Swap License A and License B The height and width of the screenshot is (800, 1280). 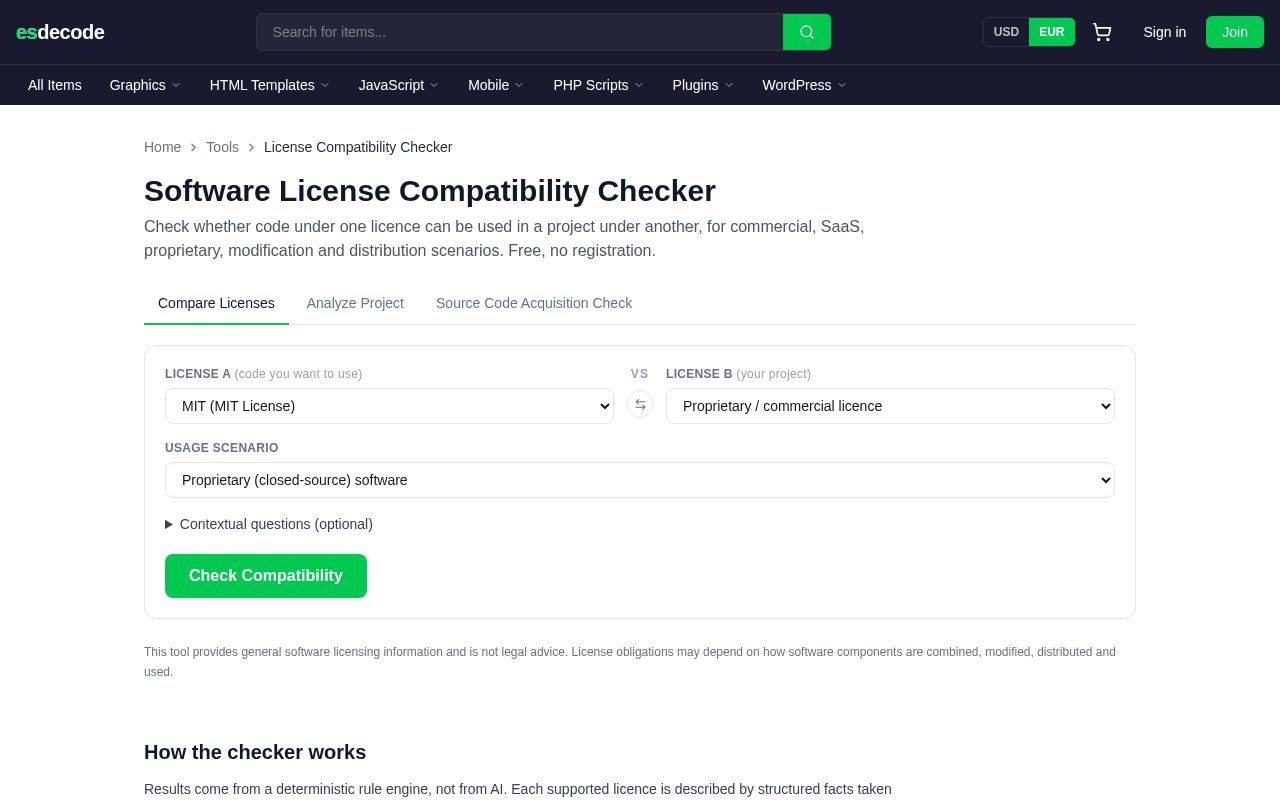pos(640,404)
